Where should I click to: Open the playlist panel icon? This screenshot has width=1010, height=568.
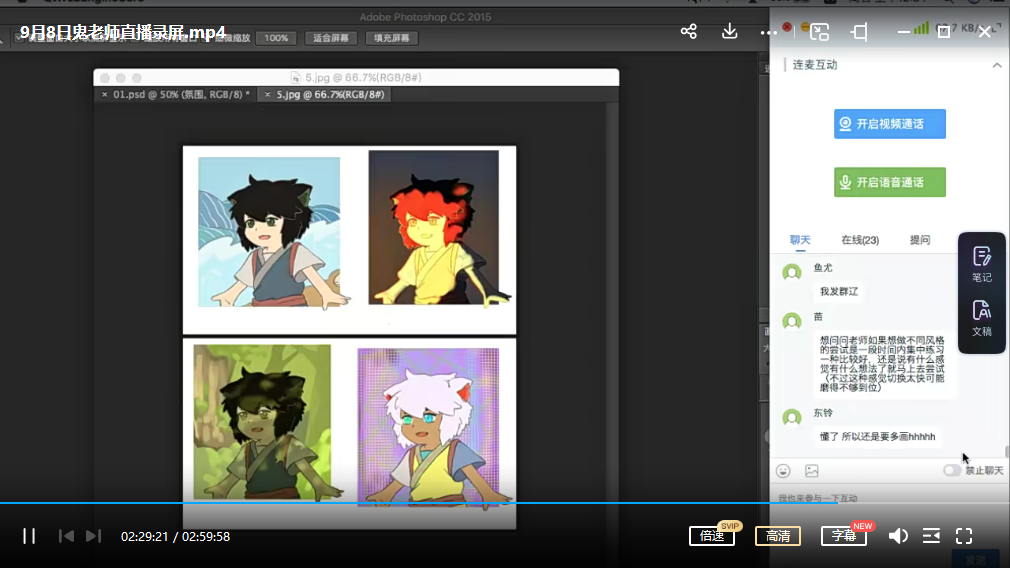931,536
